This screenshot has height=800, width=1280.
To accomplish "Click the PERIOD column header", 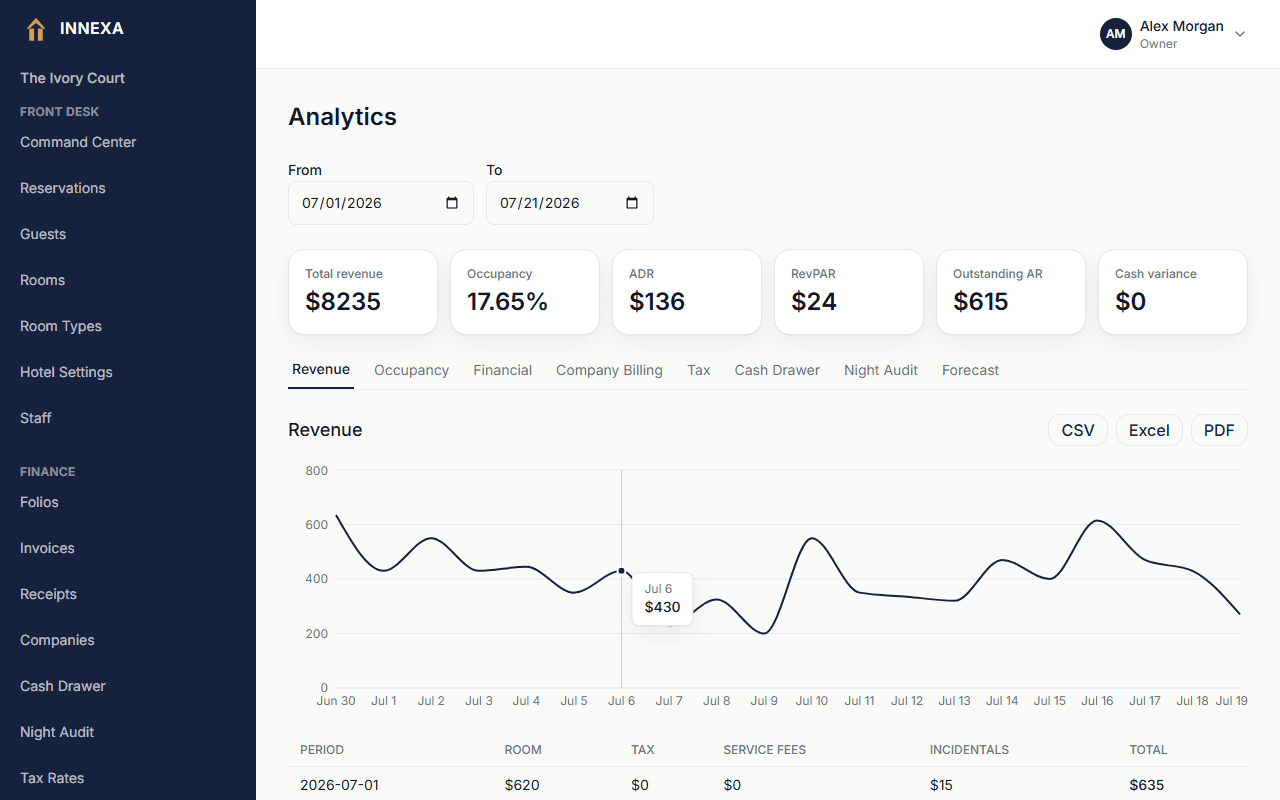I will (x=322, y=750).
